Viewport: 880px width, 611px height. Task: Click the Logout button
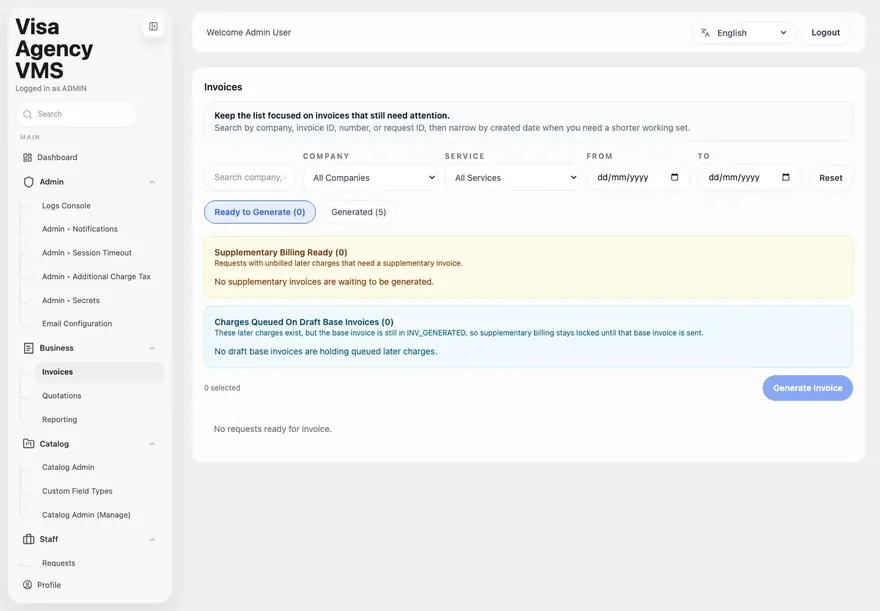(826, 33)
